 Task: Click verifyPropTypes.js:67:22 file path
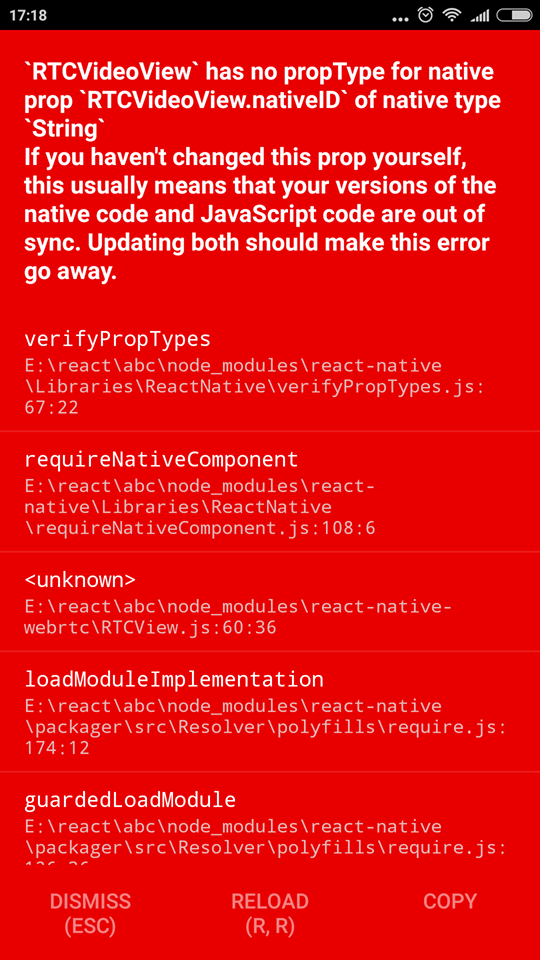(x=252, y=386)
